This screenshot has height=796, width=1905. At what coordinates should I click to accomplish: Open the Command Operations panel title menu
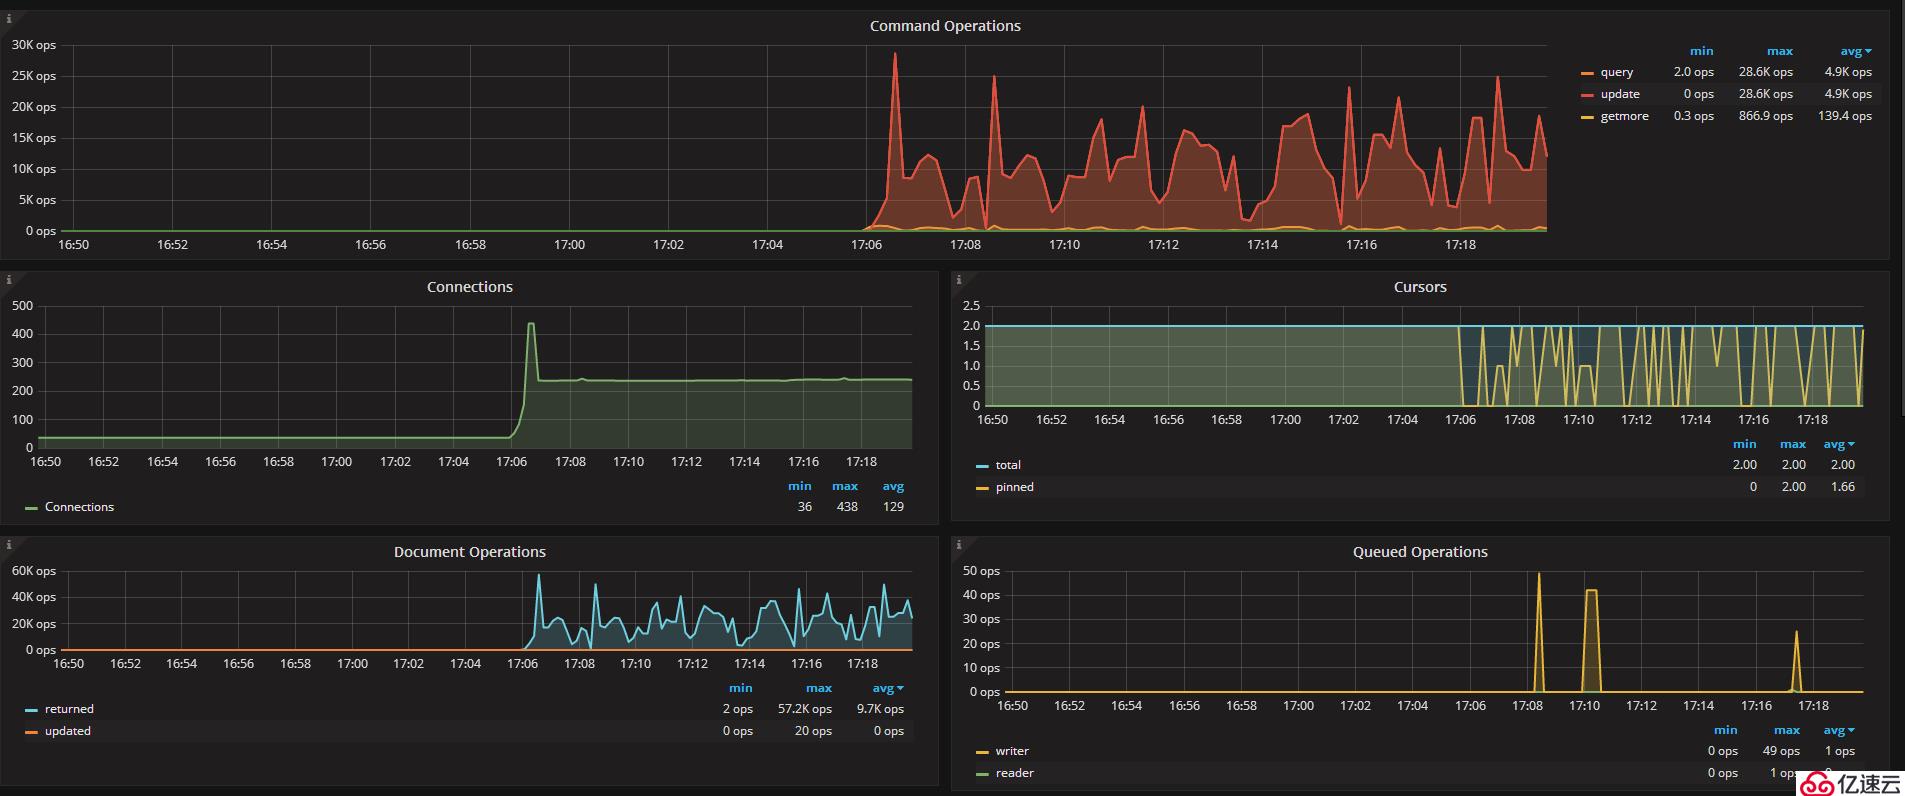pyautogui.click(x=945, y=26)
